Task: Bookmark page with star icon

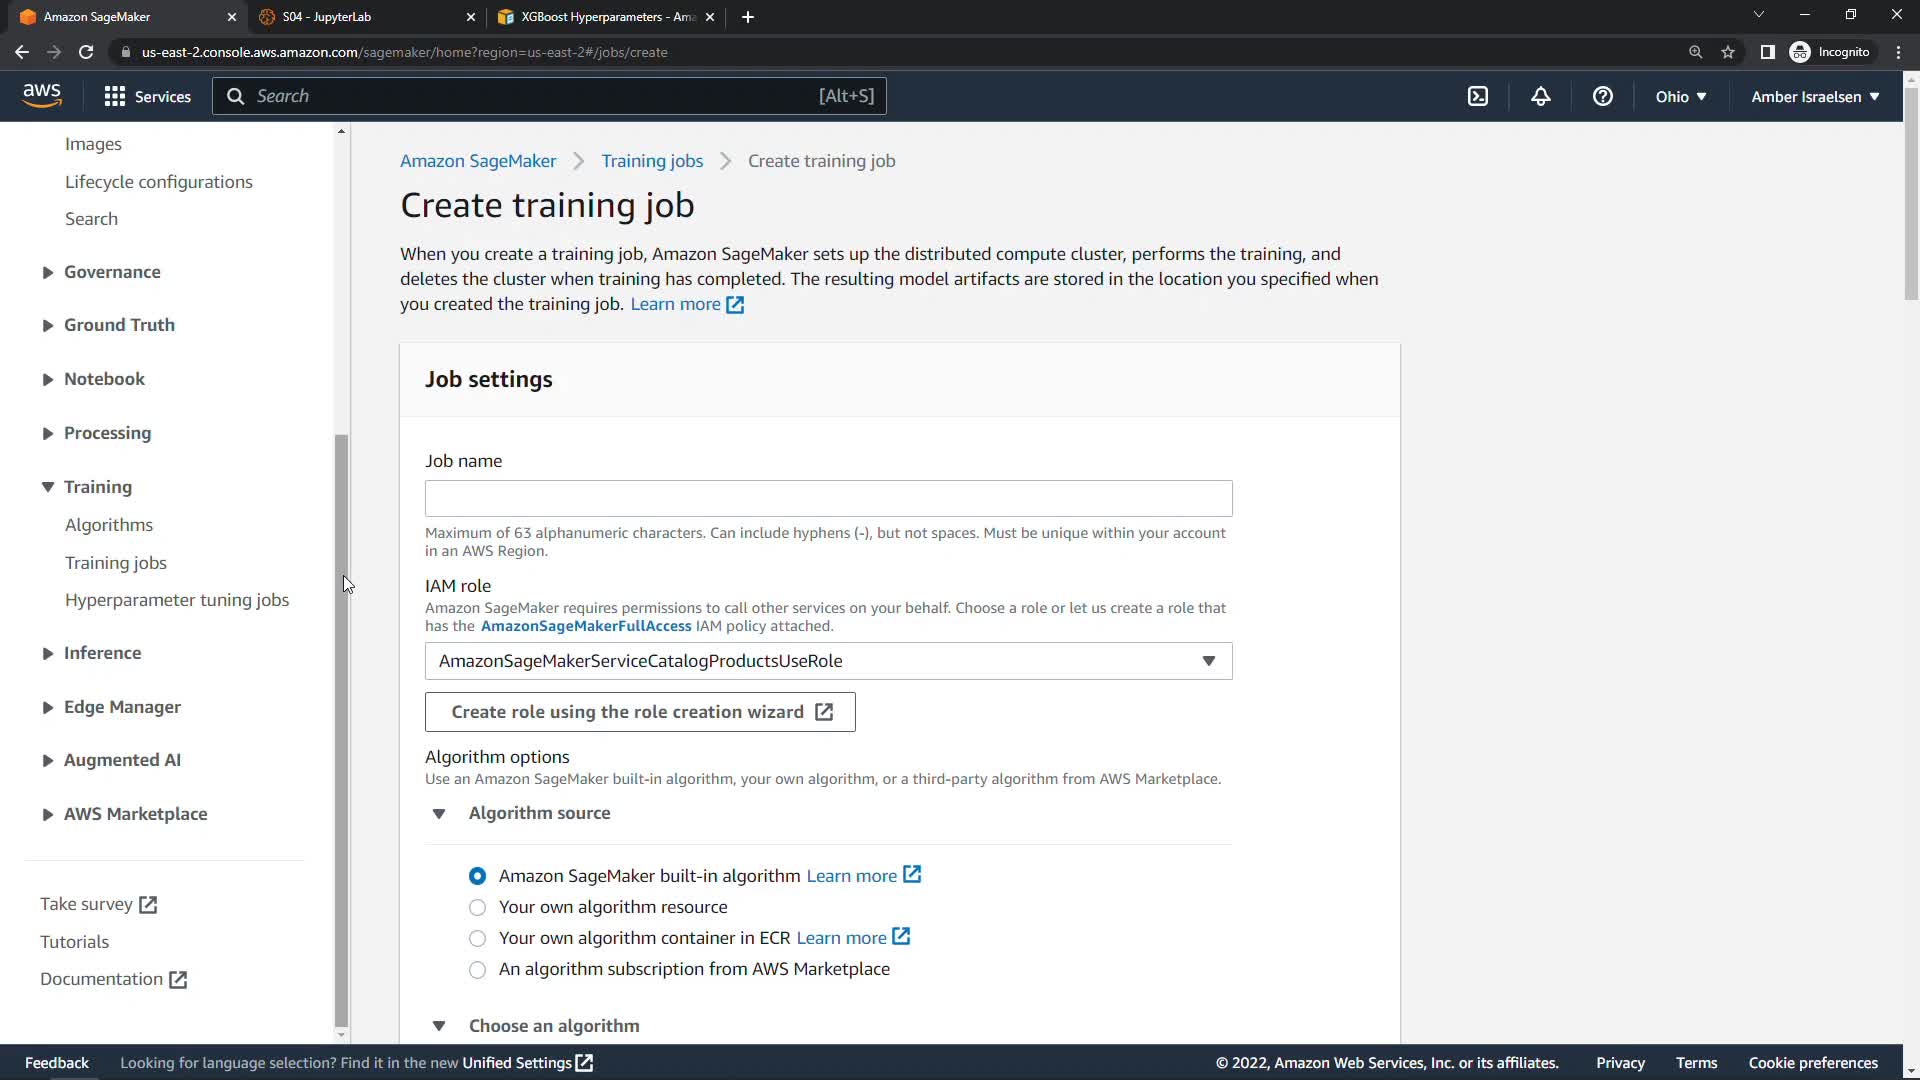Action: [1728, 52]
